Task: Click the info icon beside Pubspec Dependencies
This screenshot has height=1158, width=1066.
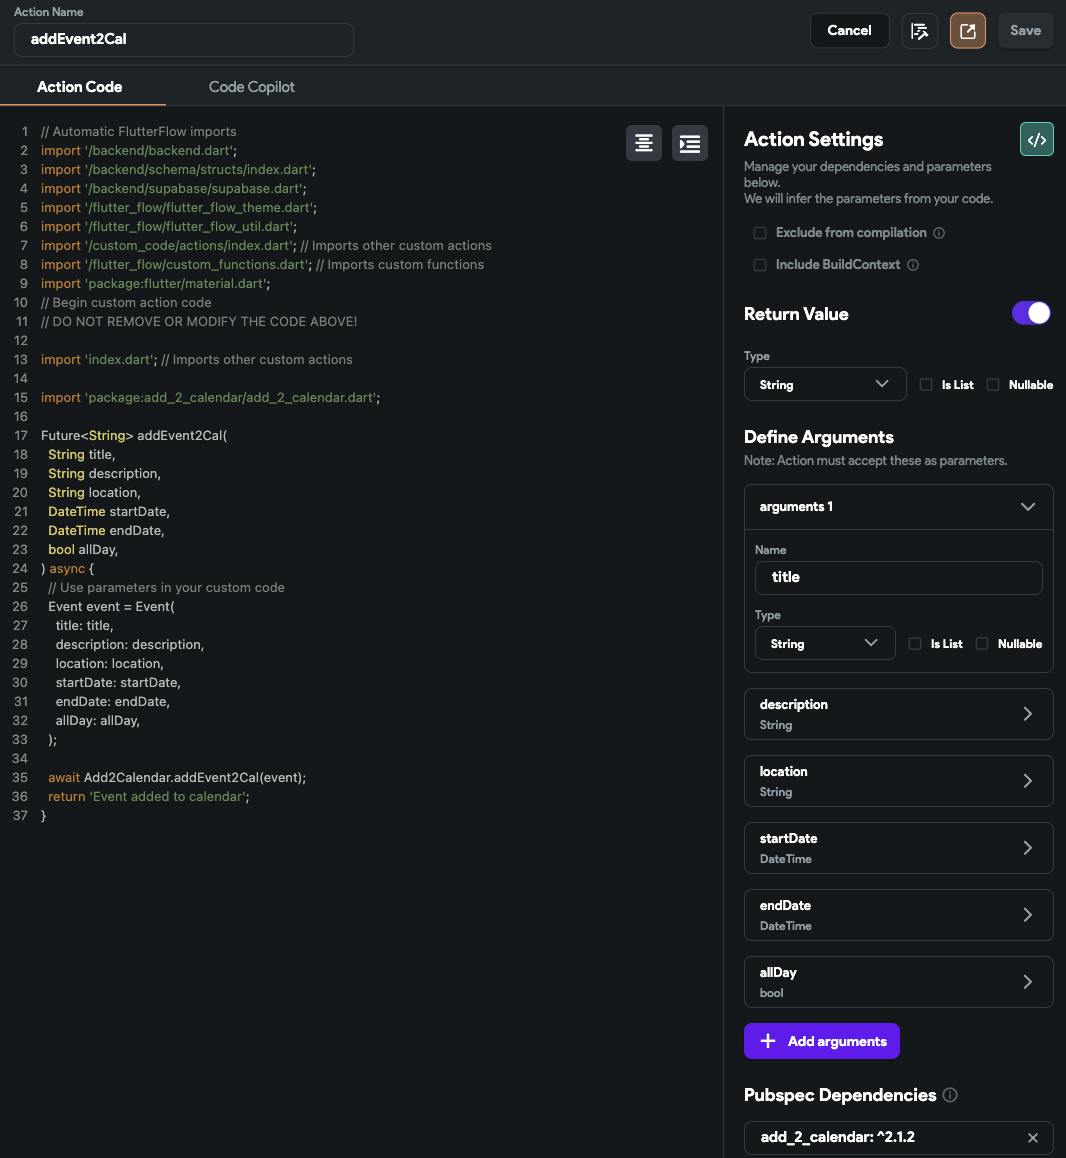Action: tap(950, 1095)
